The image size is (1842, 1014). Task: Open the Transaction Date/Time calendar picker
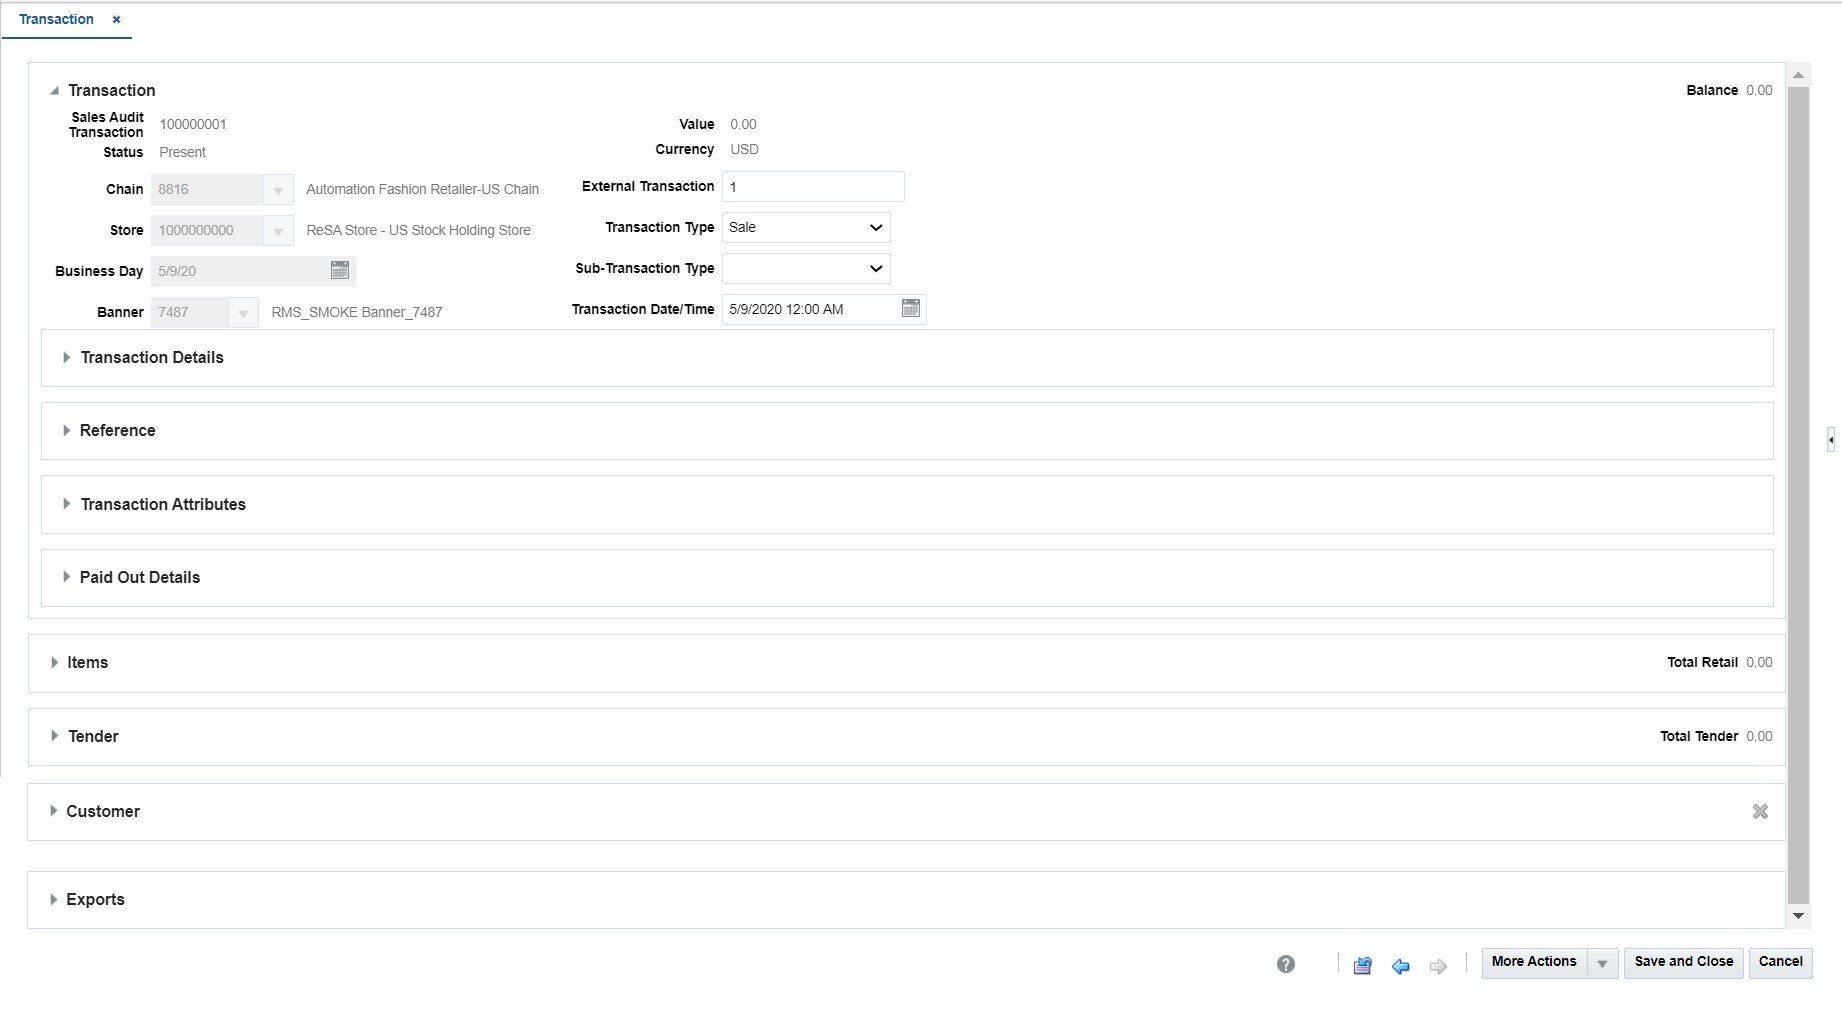tap(910, 308)
